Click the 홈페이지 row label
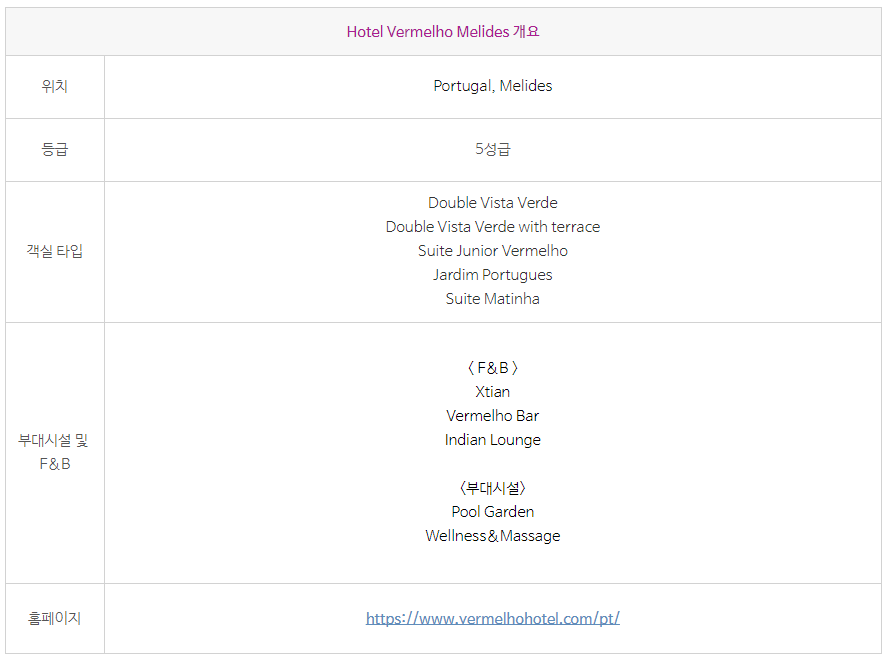This screenshot has height=658, width=886. point(55,618)
